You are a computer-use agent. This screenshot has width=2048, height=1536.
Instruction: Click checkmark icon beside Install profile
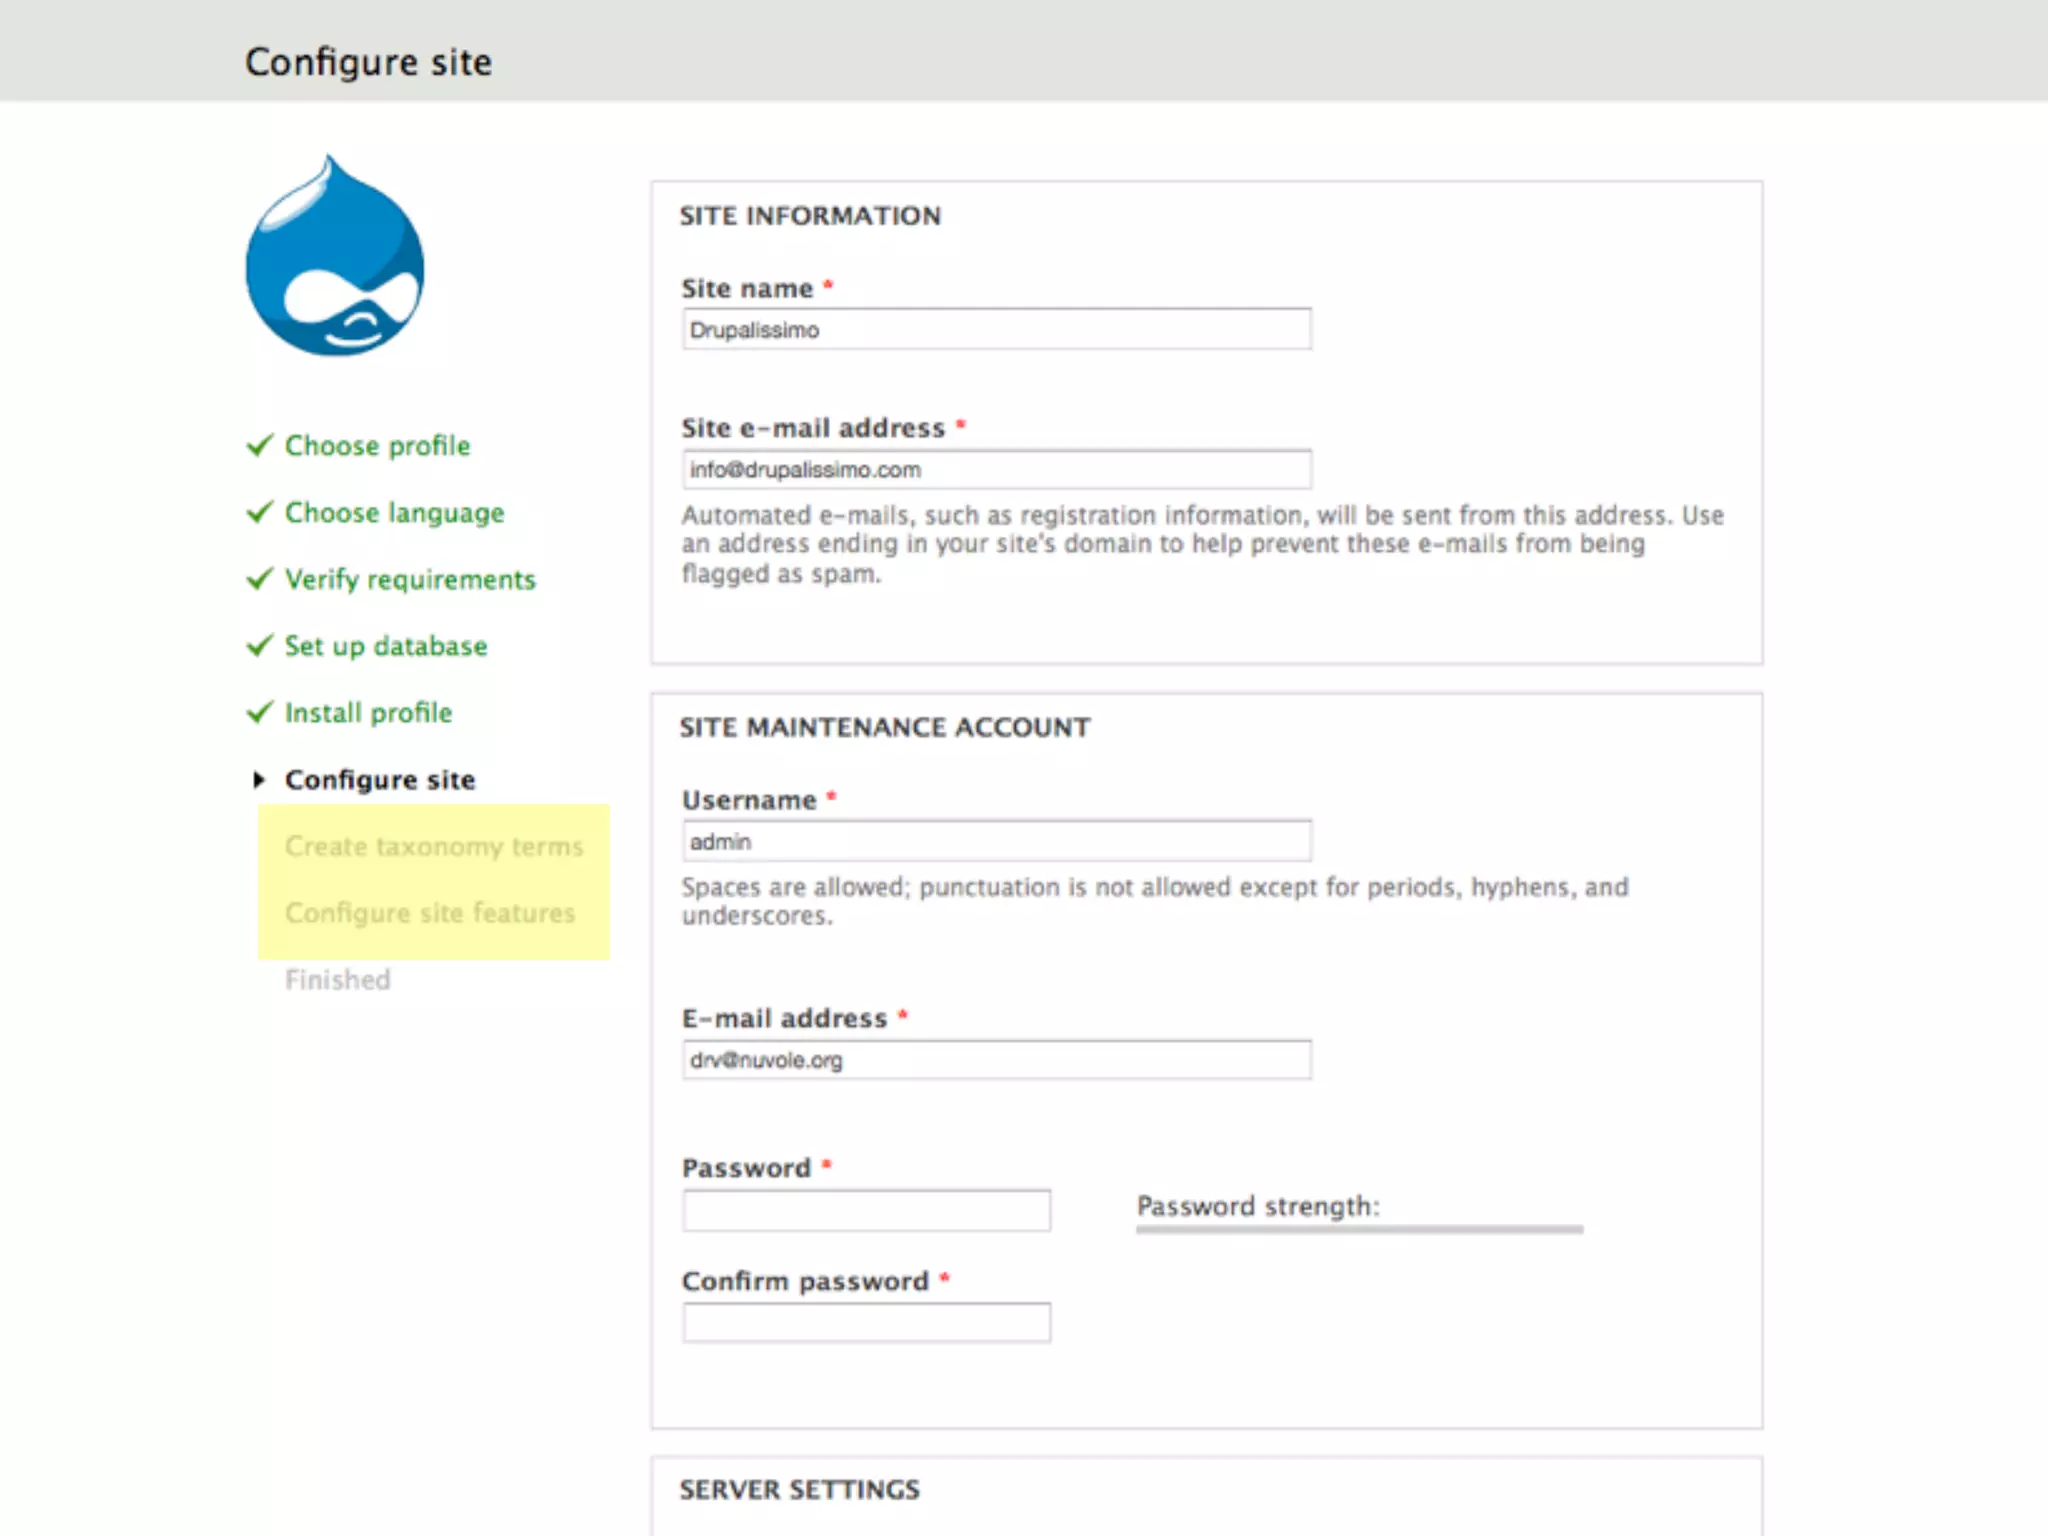260,712
